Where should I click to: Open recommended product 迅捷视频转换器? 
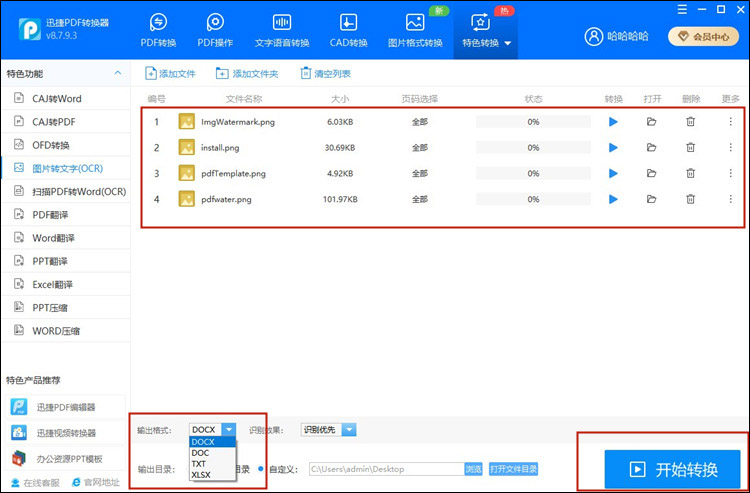coord(66,433)
